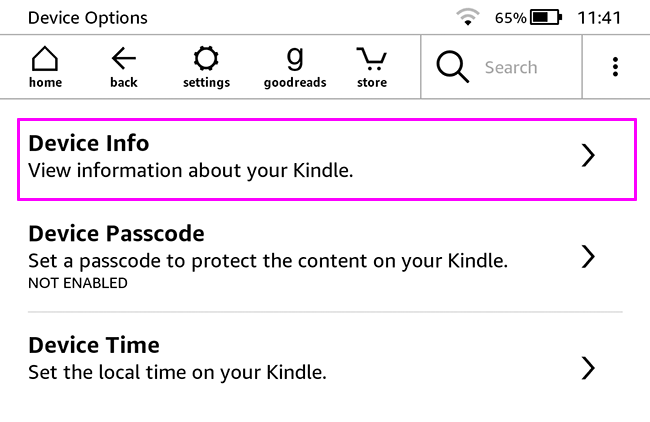Tap the magnifying glass search icon

453,67
